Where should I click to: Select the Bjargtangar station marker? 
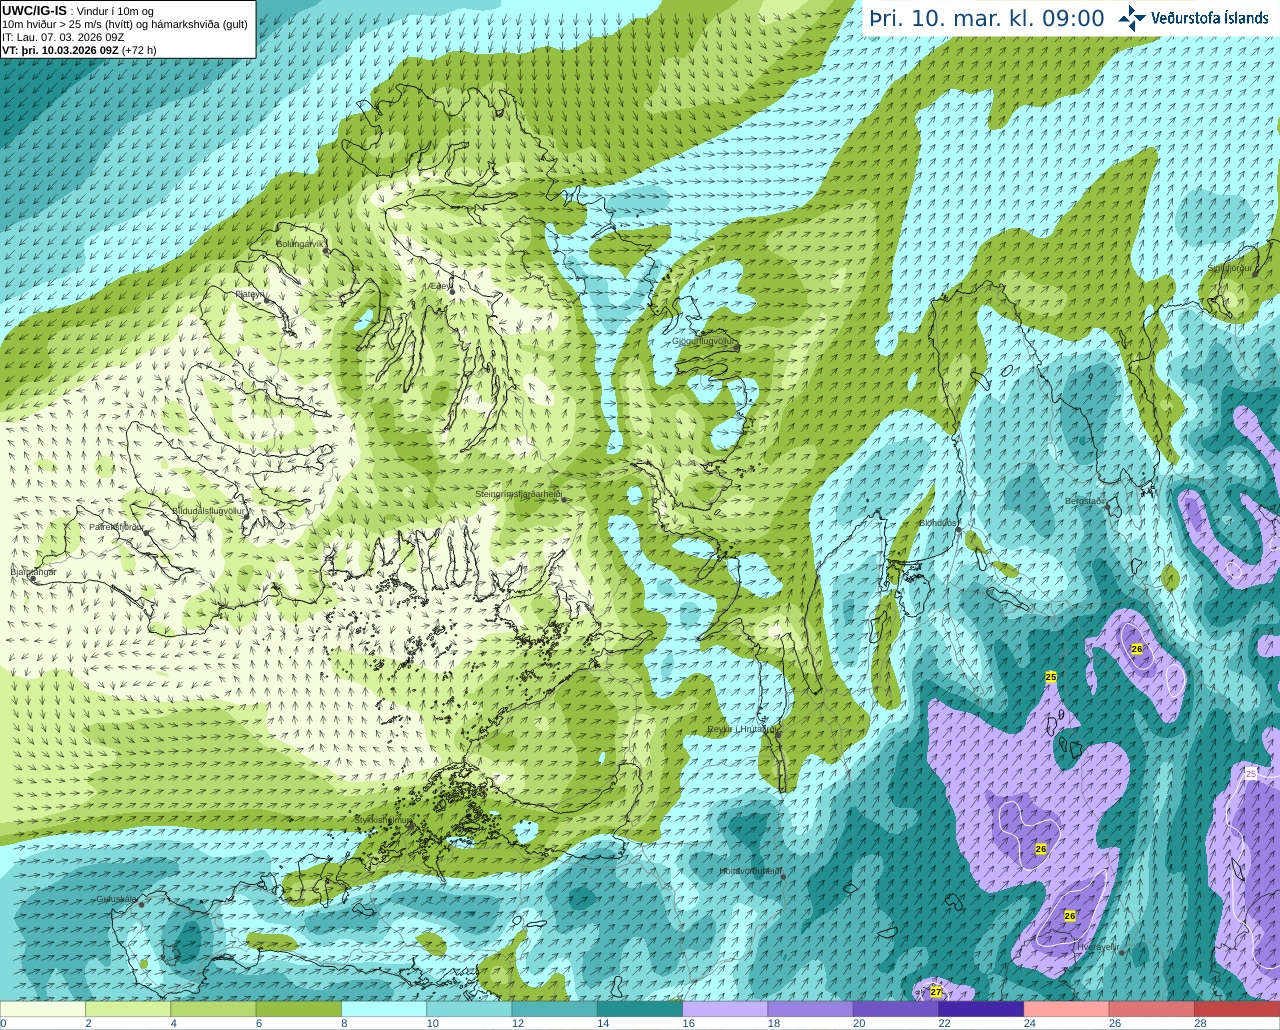pyautogui.click(x=33, y=577)
